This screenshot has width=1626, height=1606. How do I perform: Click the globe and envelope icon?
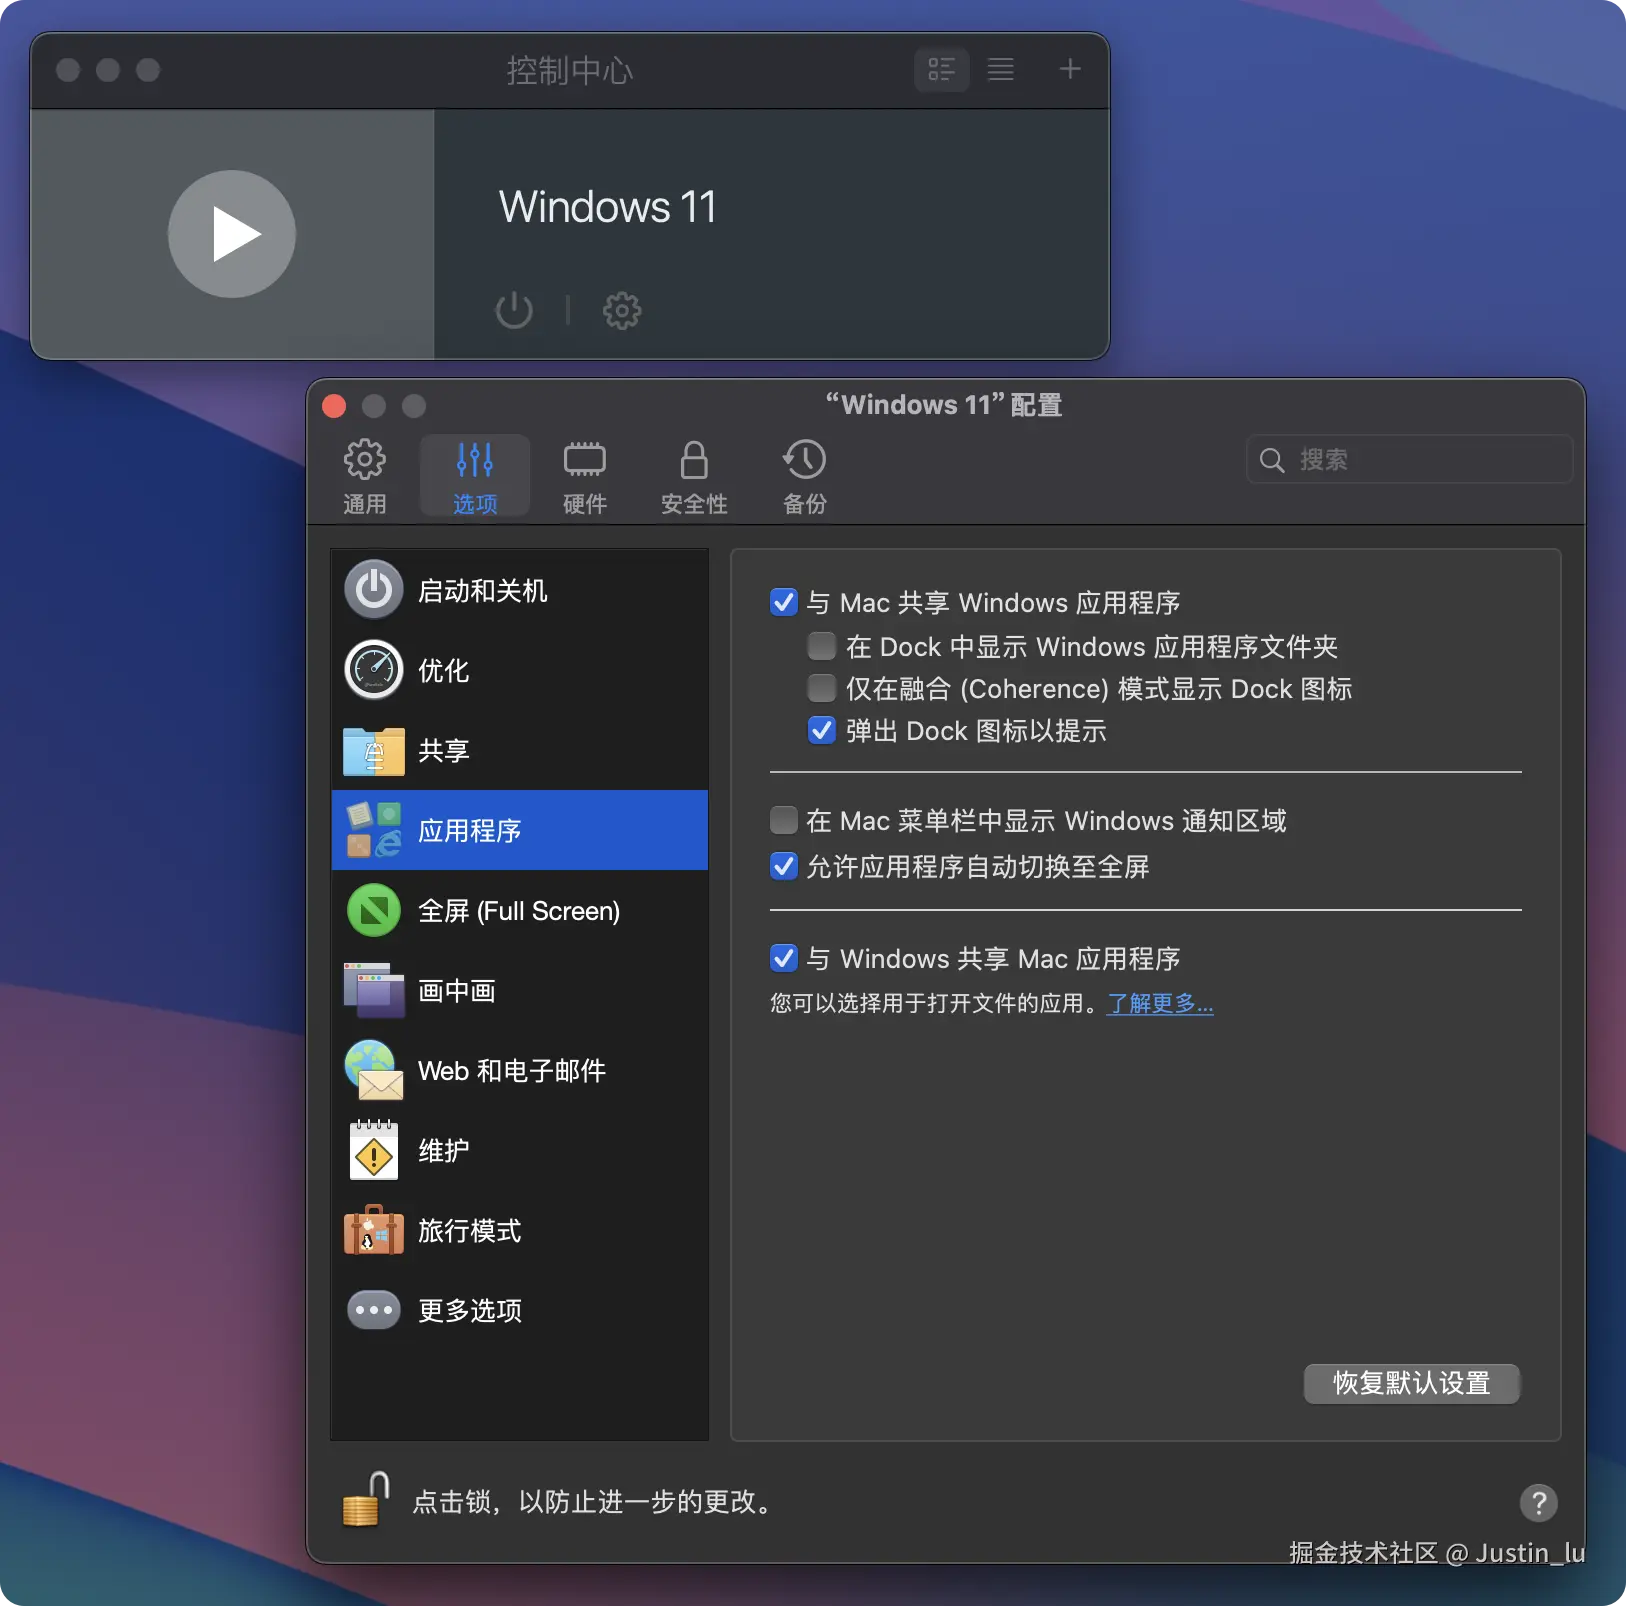pos(374,1070)
